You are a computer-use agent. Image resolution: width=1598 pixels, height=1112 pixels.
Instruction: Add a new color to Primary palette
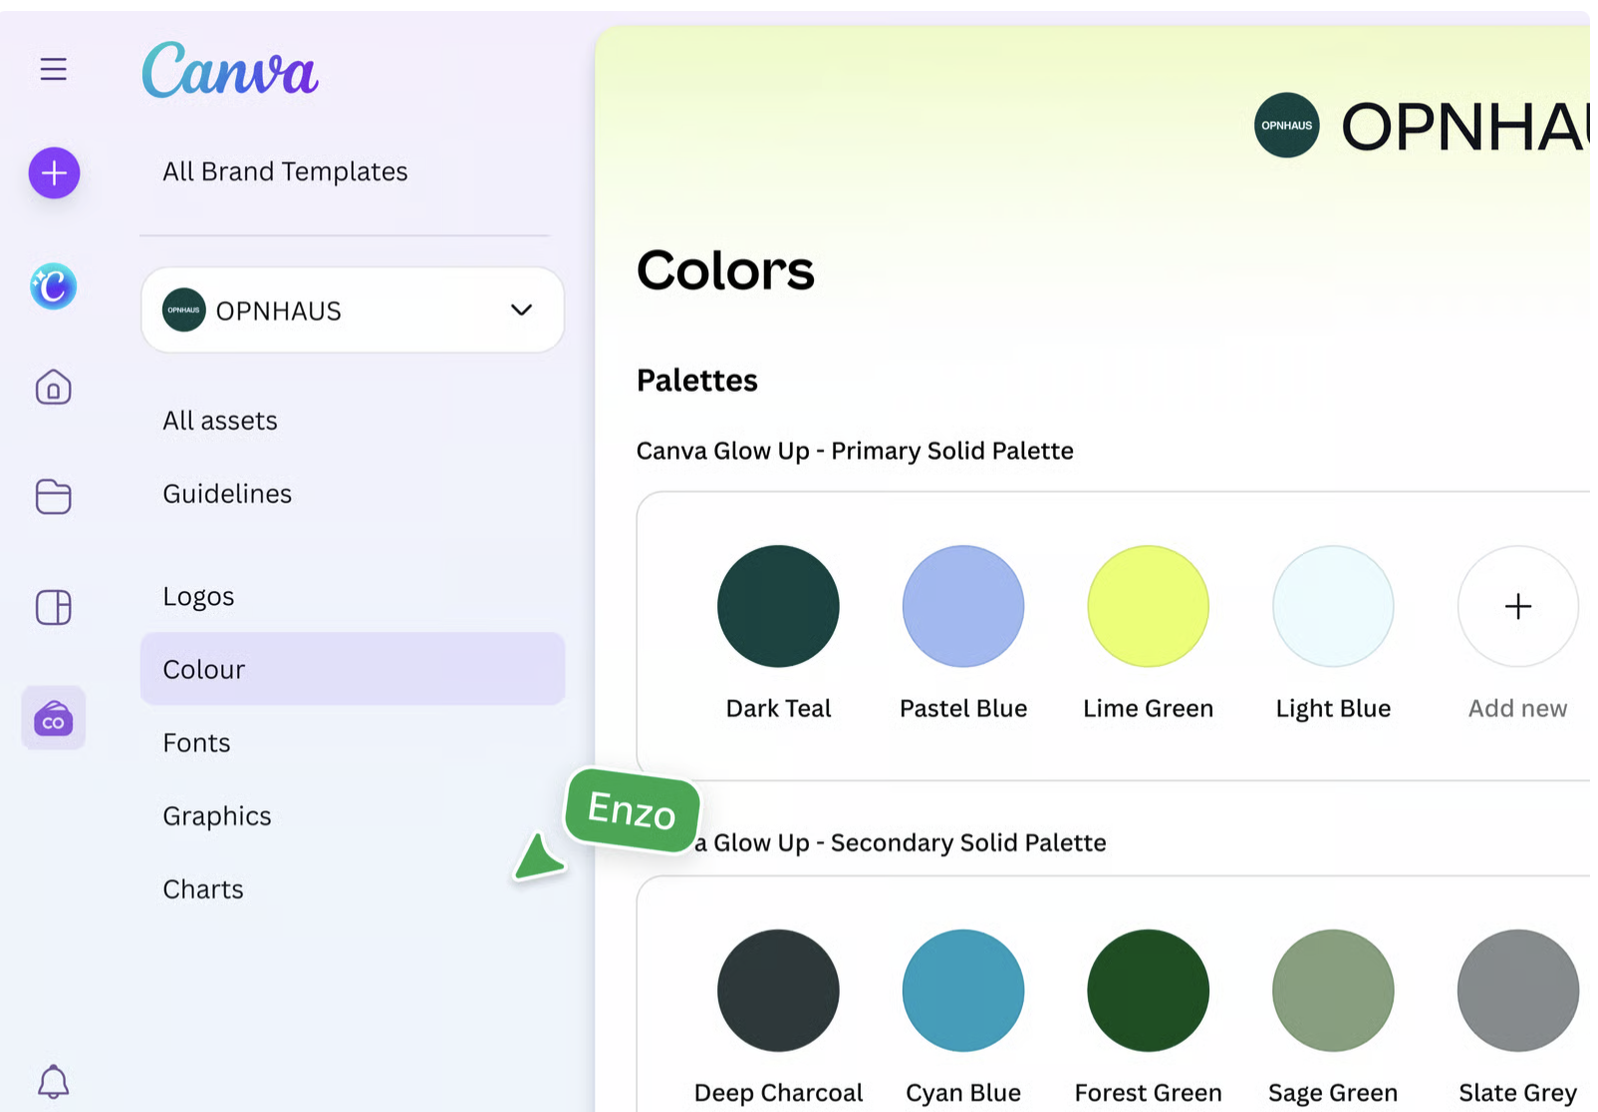pos(1518,606)
